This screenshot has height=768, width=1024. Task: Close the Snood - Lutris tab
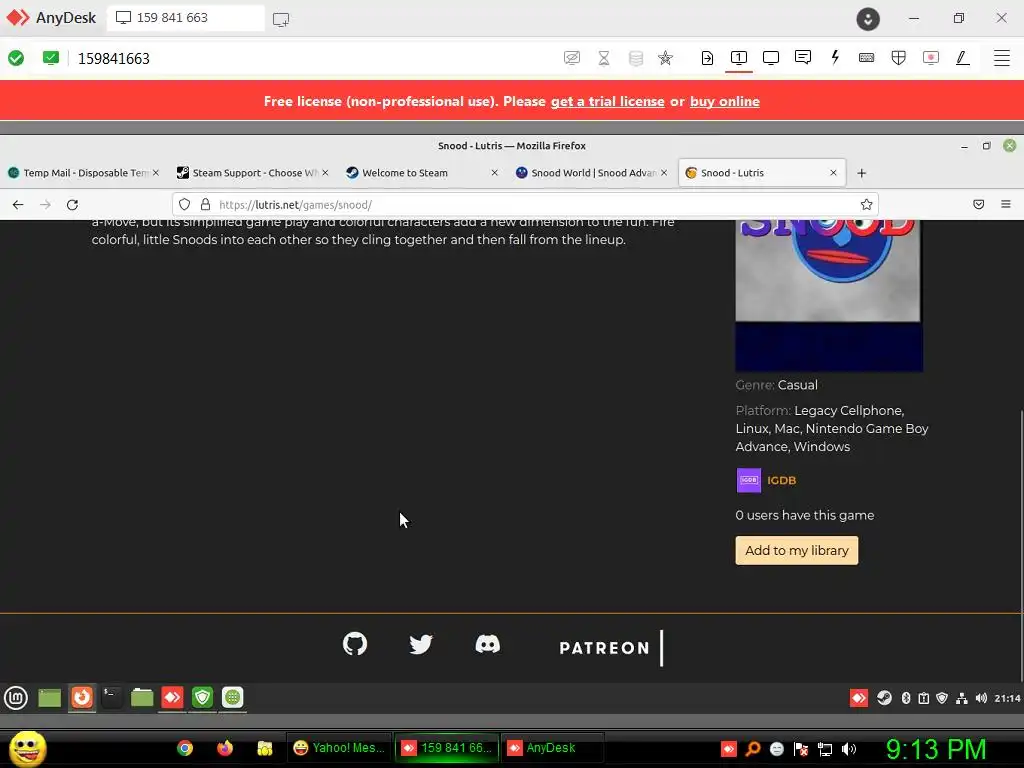click(833, 173)
